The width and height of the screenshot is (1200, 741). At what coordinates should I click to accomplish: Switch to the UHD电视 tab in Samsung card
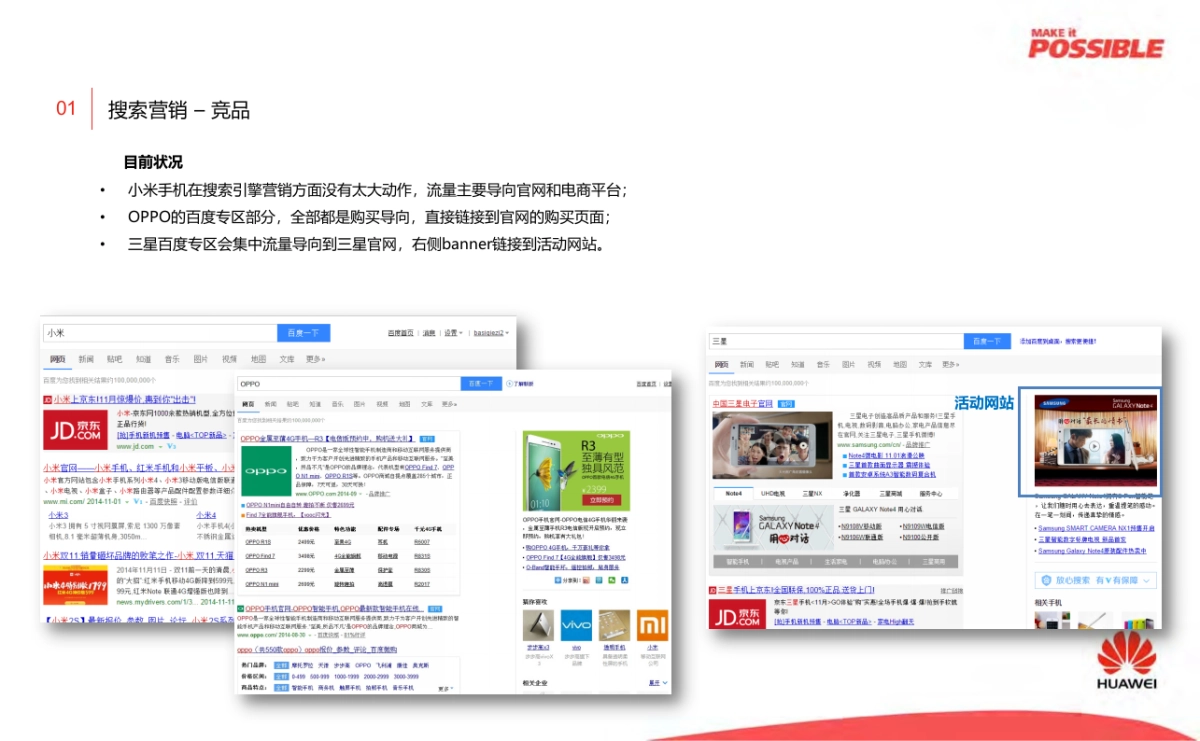click(x=771, y=493)
